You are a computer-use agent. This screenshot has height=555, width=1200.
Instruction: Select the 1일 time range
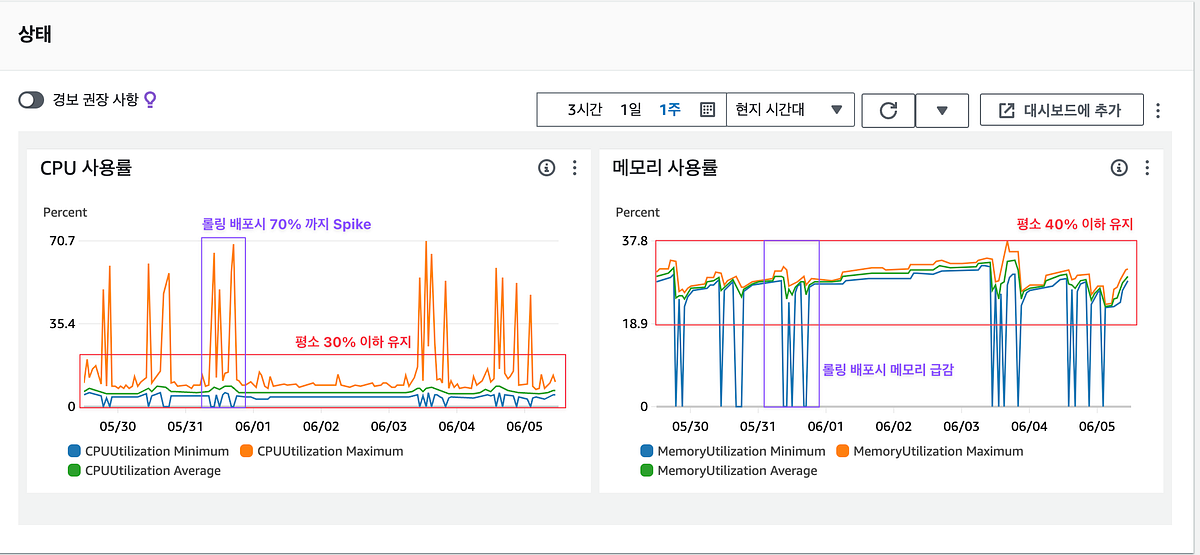[x=630, y=110]
